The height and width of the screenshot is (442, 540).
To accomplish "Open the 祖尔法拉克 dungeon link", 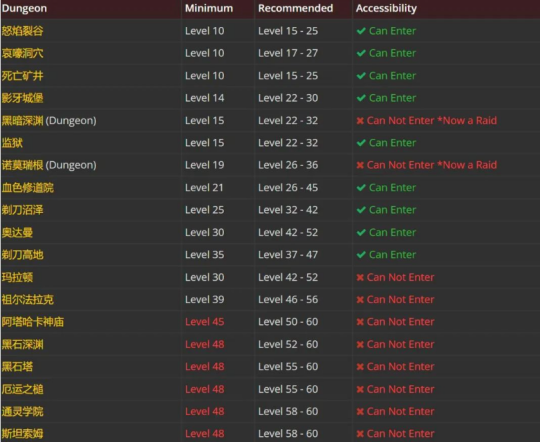I will (x=28, y=300).
